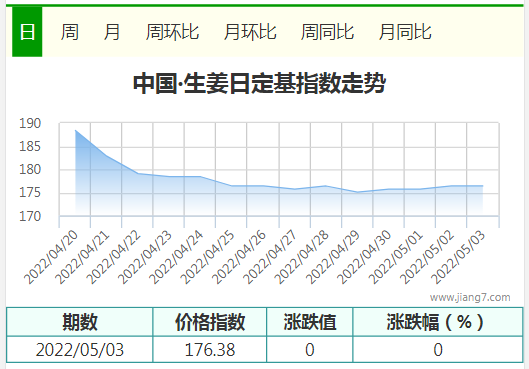Click the 176.38 price index cell
Screen dimensions: 529x369
click(x=210, y=350)
